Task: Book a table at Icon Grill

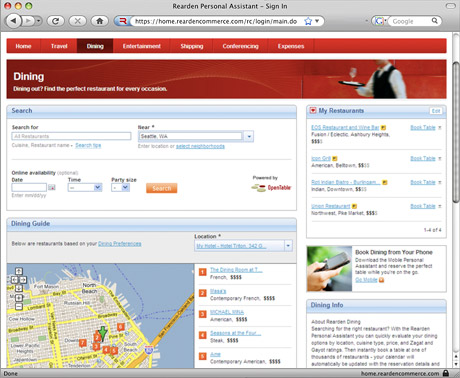Action: coord(423,158)
